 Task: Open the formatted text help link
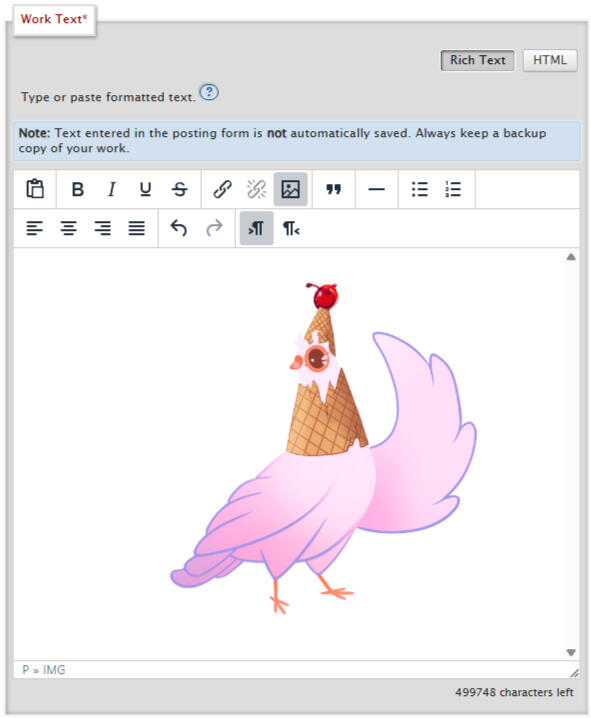[209, 92]
